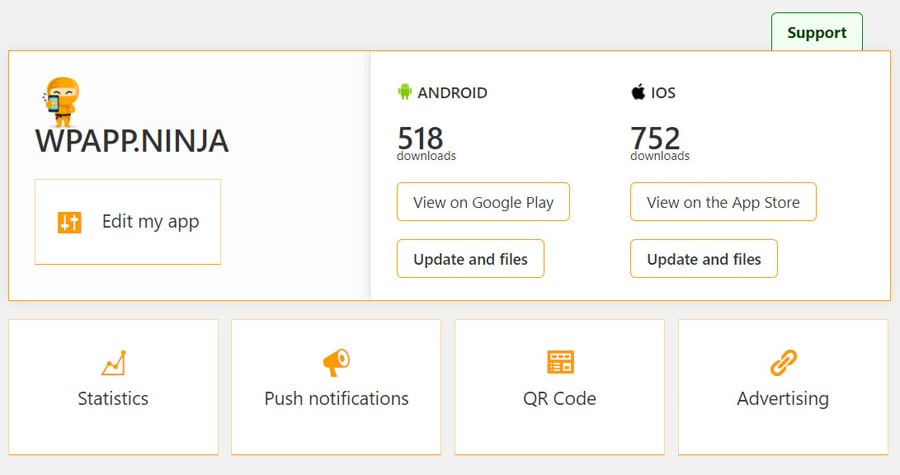This screenshot has height=475, width=900.
Task: Click the sliders icon beside Edit my app
Action: coord(69,222)
